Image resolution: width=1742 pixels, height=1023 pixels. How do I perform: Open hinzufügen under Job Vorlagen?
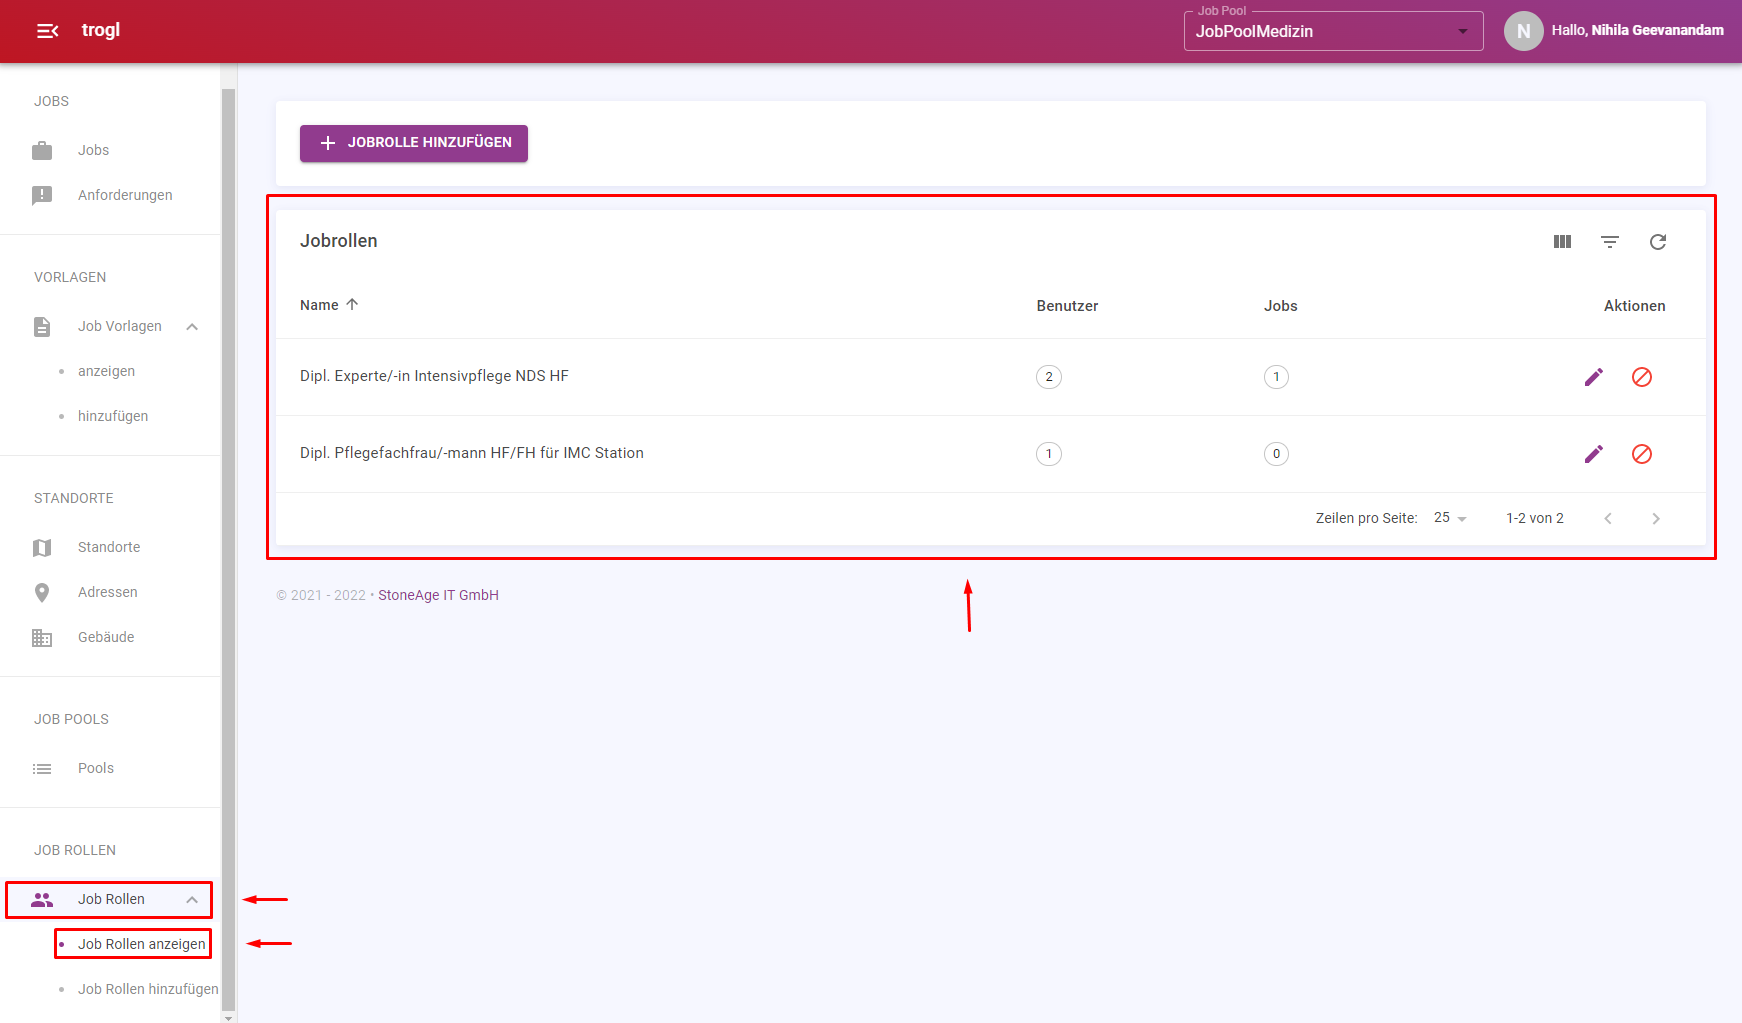point(113,416)
